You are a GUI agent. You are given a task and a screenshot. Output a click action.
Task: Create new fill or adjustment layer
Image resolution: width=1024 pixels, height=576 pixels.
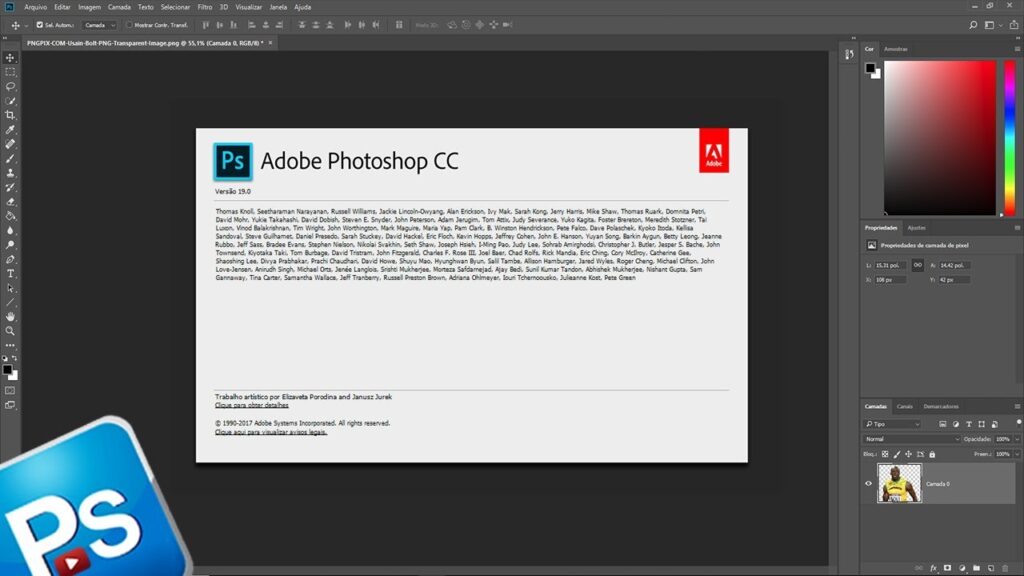962,568
